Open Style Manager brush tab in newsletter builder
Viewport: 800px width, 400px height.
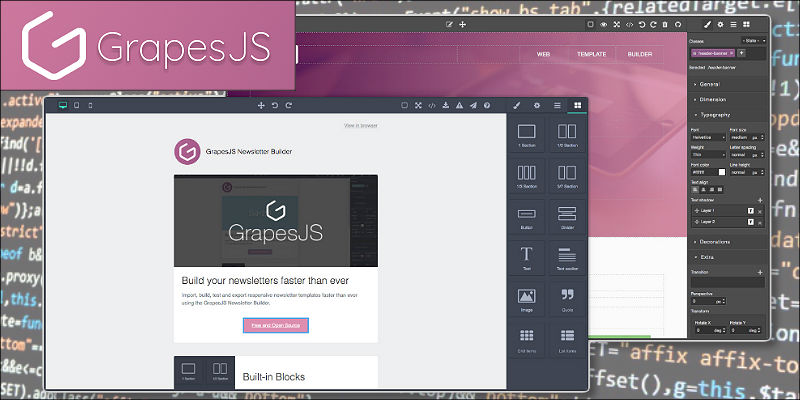point(516,105)
